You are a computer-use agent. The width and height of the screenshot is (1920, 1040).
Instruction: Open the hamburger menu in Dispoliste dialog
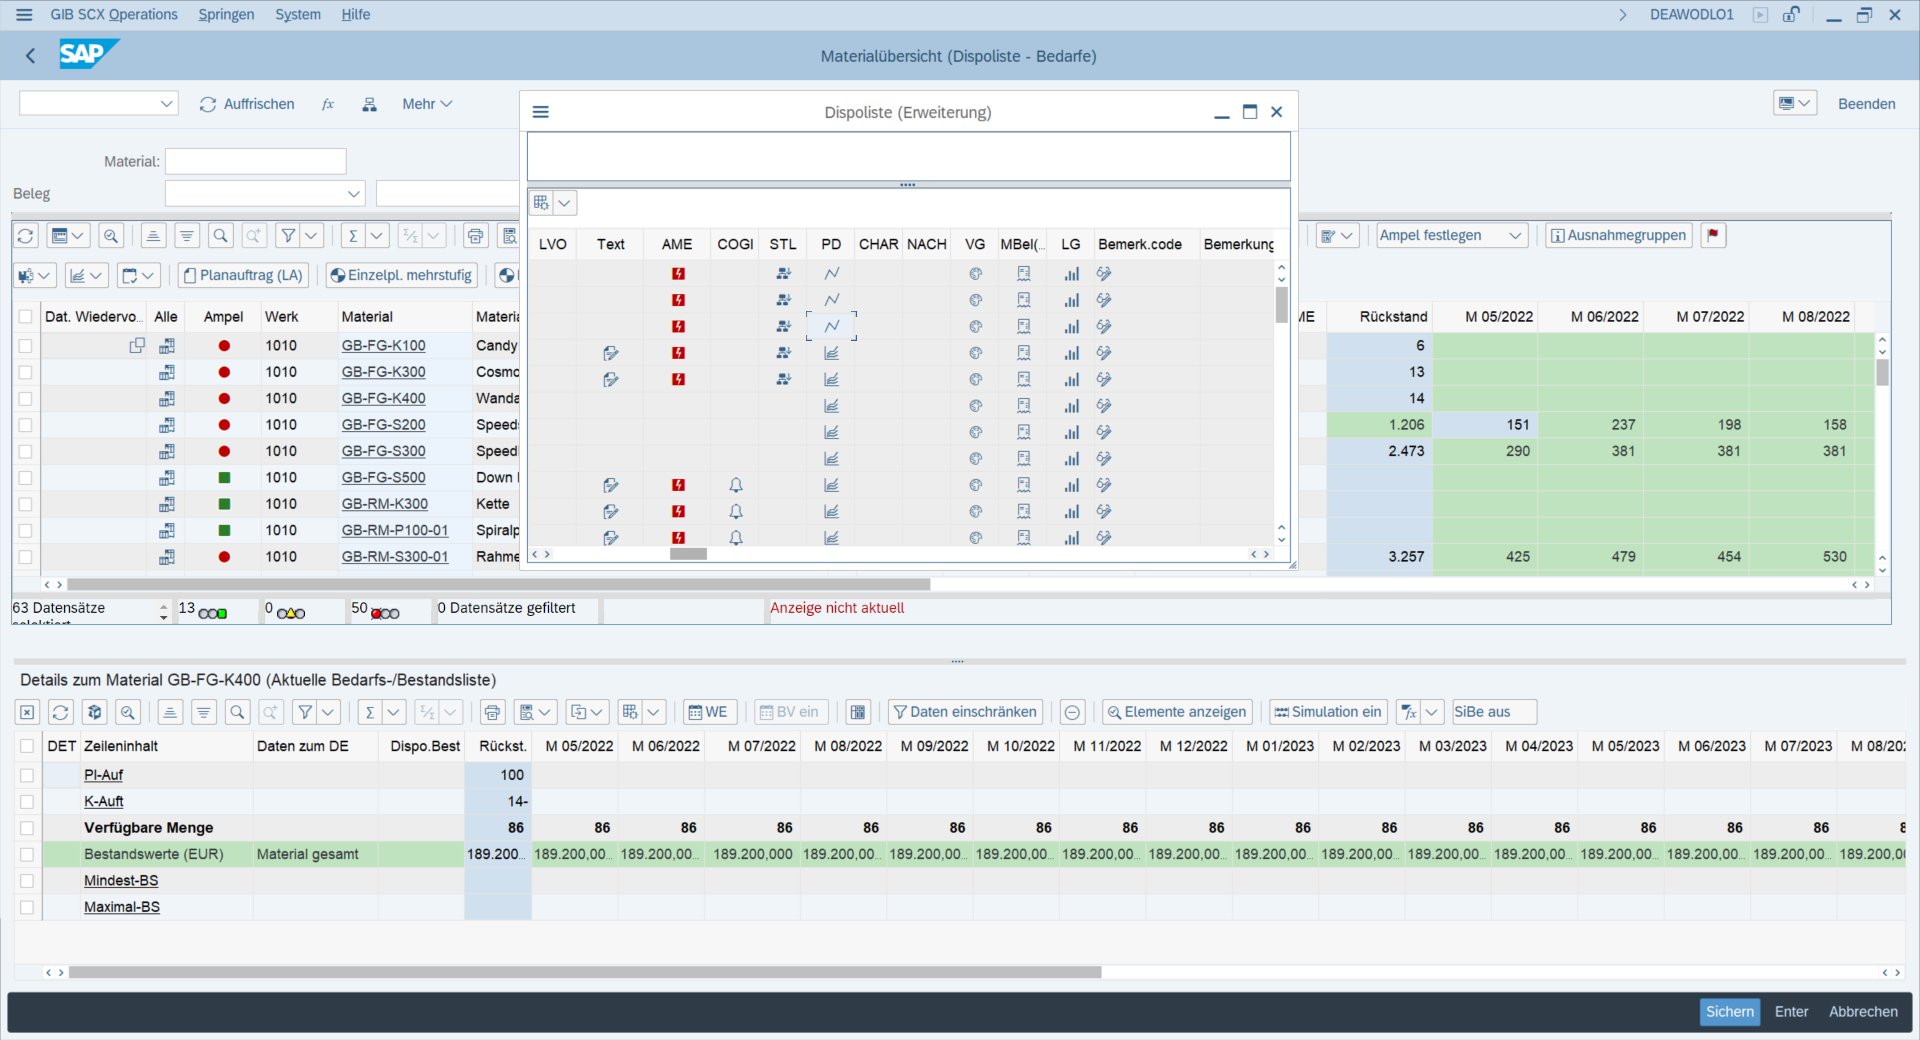point(541,112)
